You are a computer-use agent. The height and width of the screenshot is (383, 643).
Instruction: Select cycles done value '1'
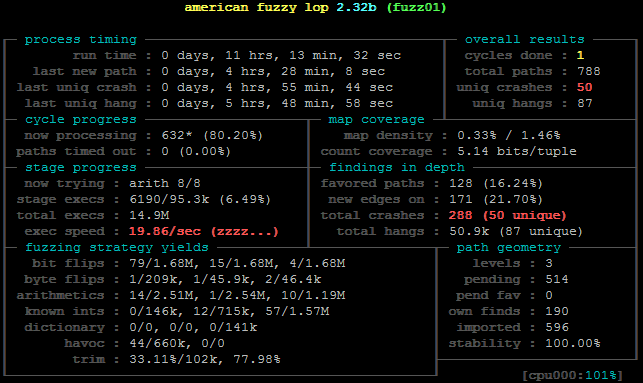pos(580,55)
